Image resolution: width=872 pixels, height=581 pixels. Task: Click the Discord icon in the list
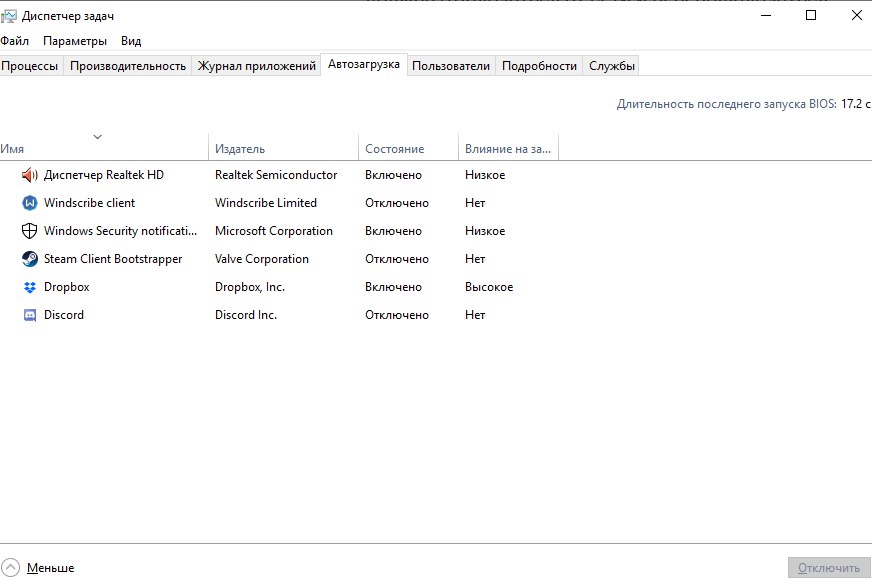29,315
